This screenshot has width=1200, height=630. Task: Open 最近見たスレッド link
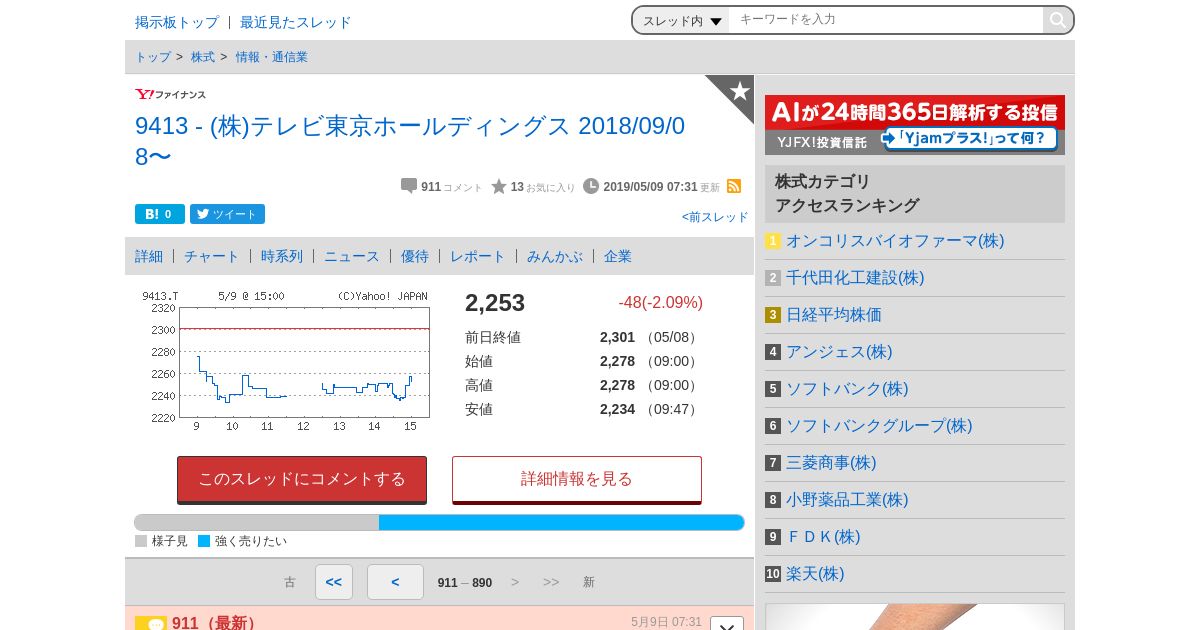pos(296,22)
